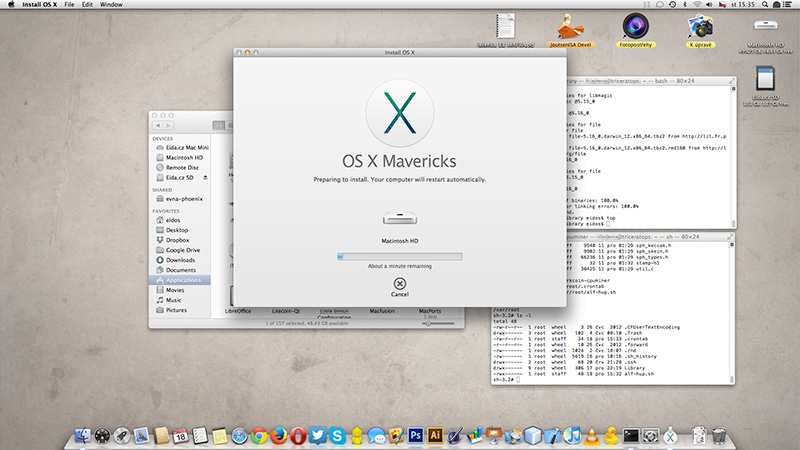Click the bash terminal window scrollbar
This screenshot has width=800, height=450.
pyautogui.click(x=733, y=157)
